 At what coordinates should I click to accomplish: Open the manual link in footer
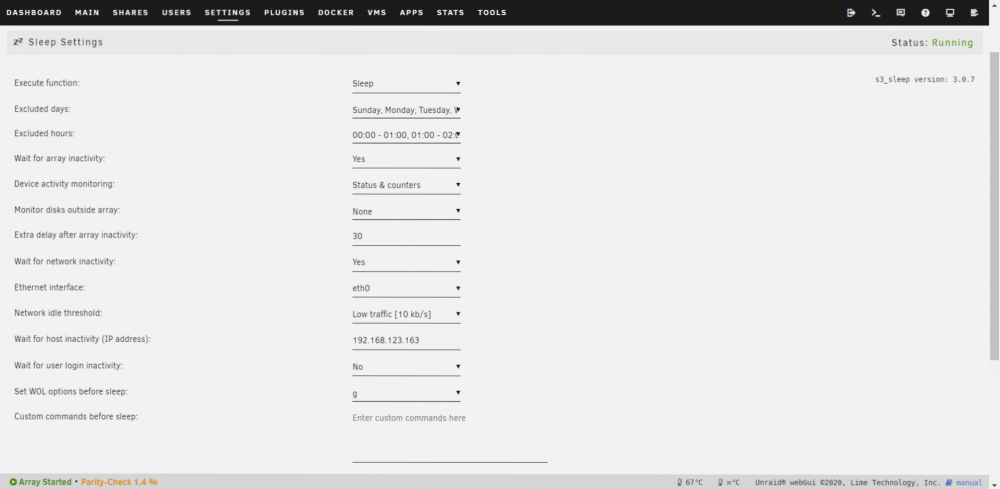coord(969,483)
